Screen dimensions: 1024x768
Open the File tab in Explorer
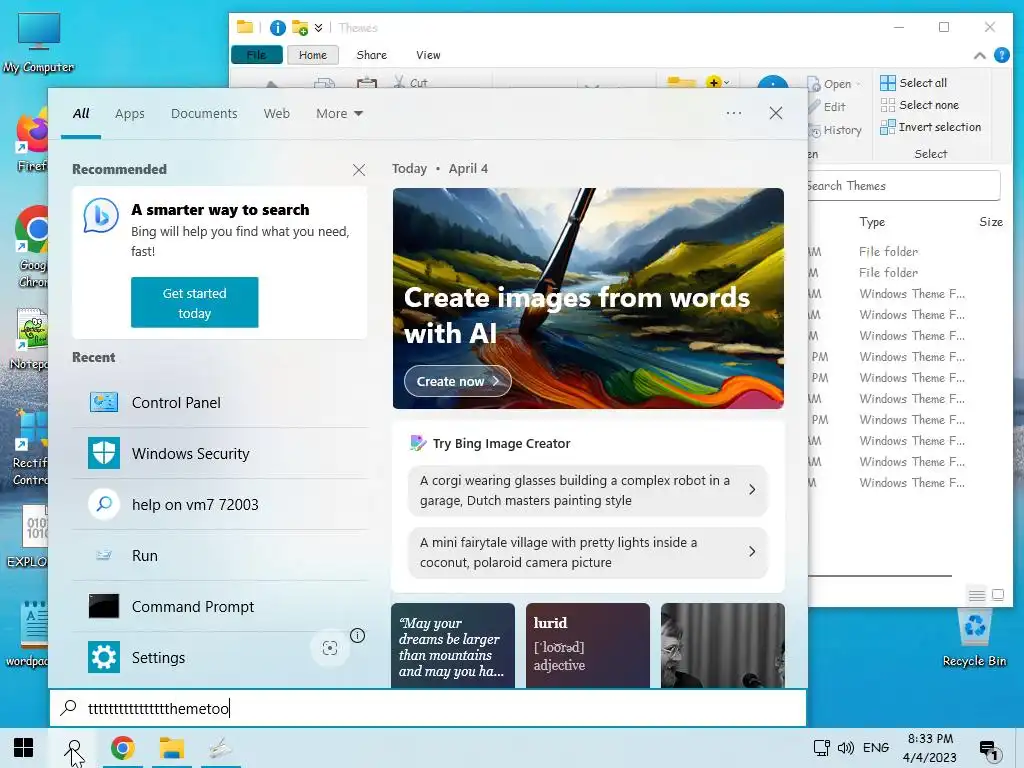[257, 55]
